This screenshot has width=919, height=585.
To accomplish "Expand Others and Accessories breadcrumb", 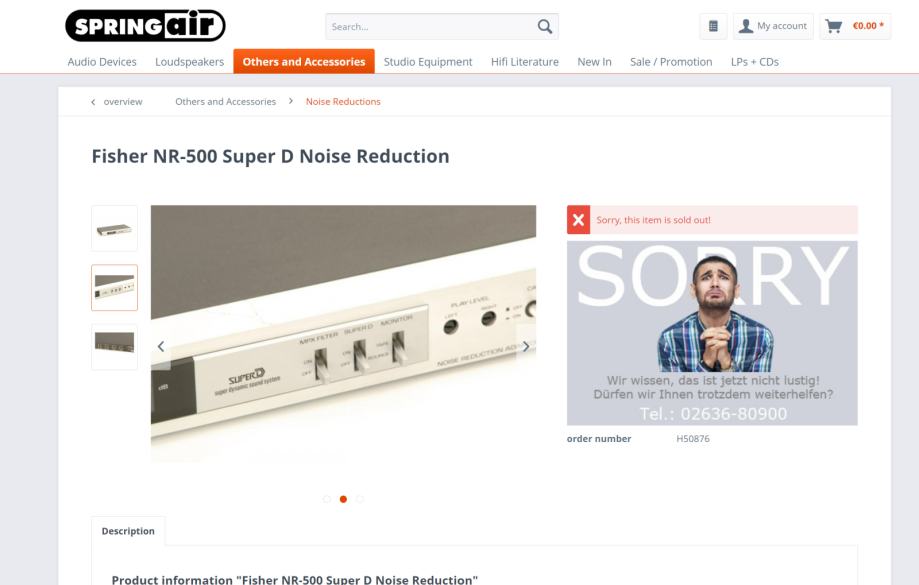I will [x=226, y=101].
